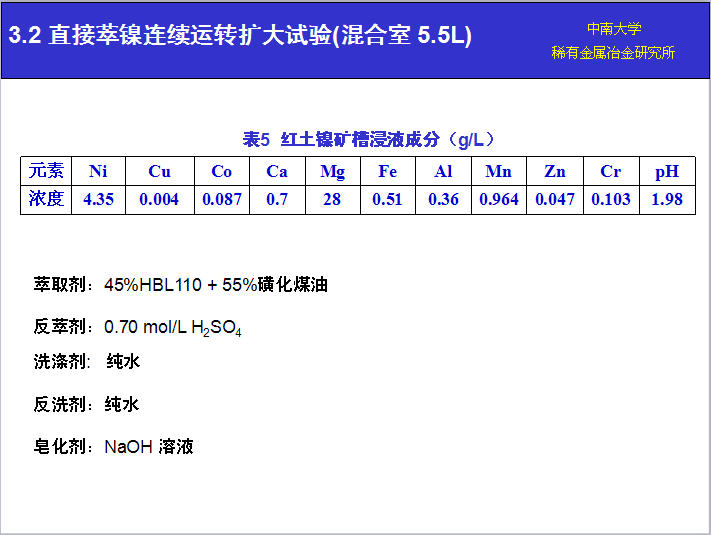Select the pH value '1.98'

(x=667, y=199)
